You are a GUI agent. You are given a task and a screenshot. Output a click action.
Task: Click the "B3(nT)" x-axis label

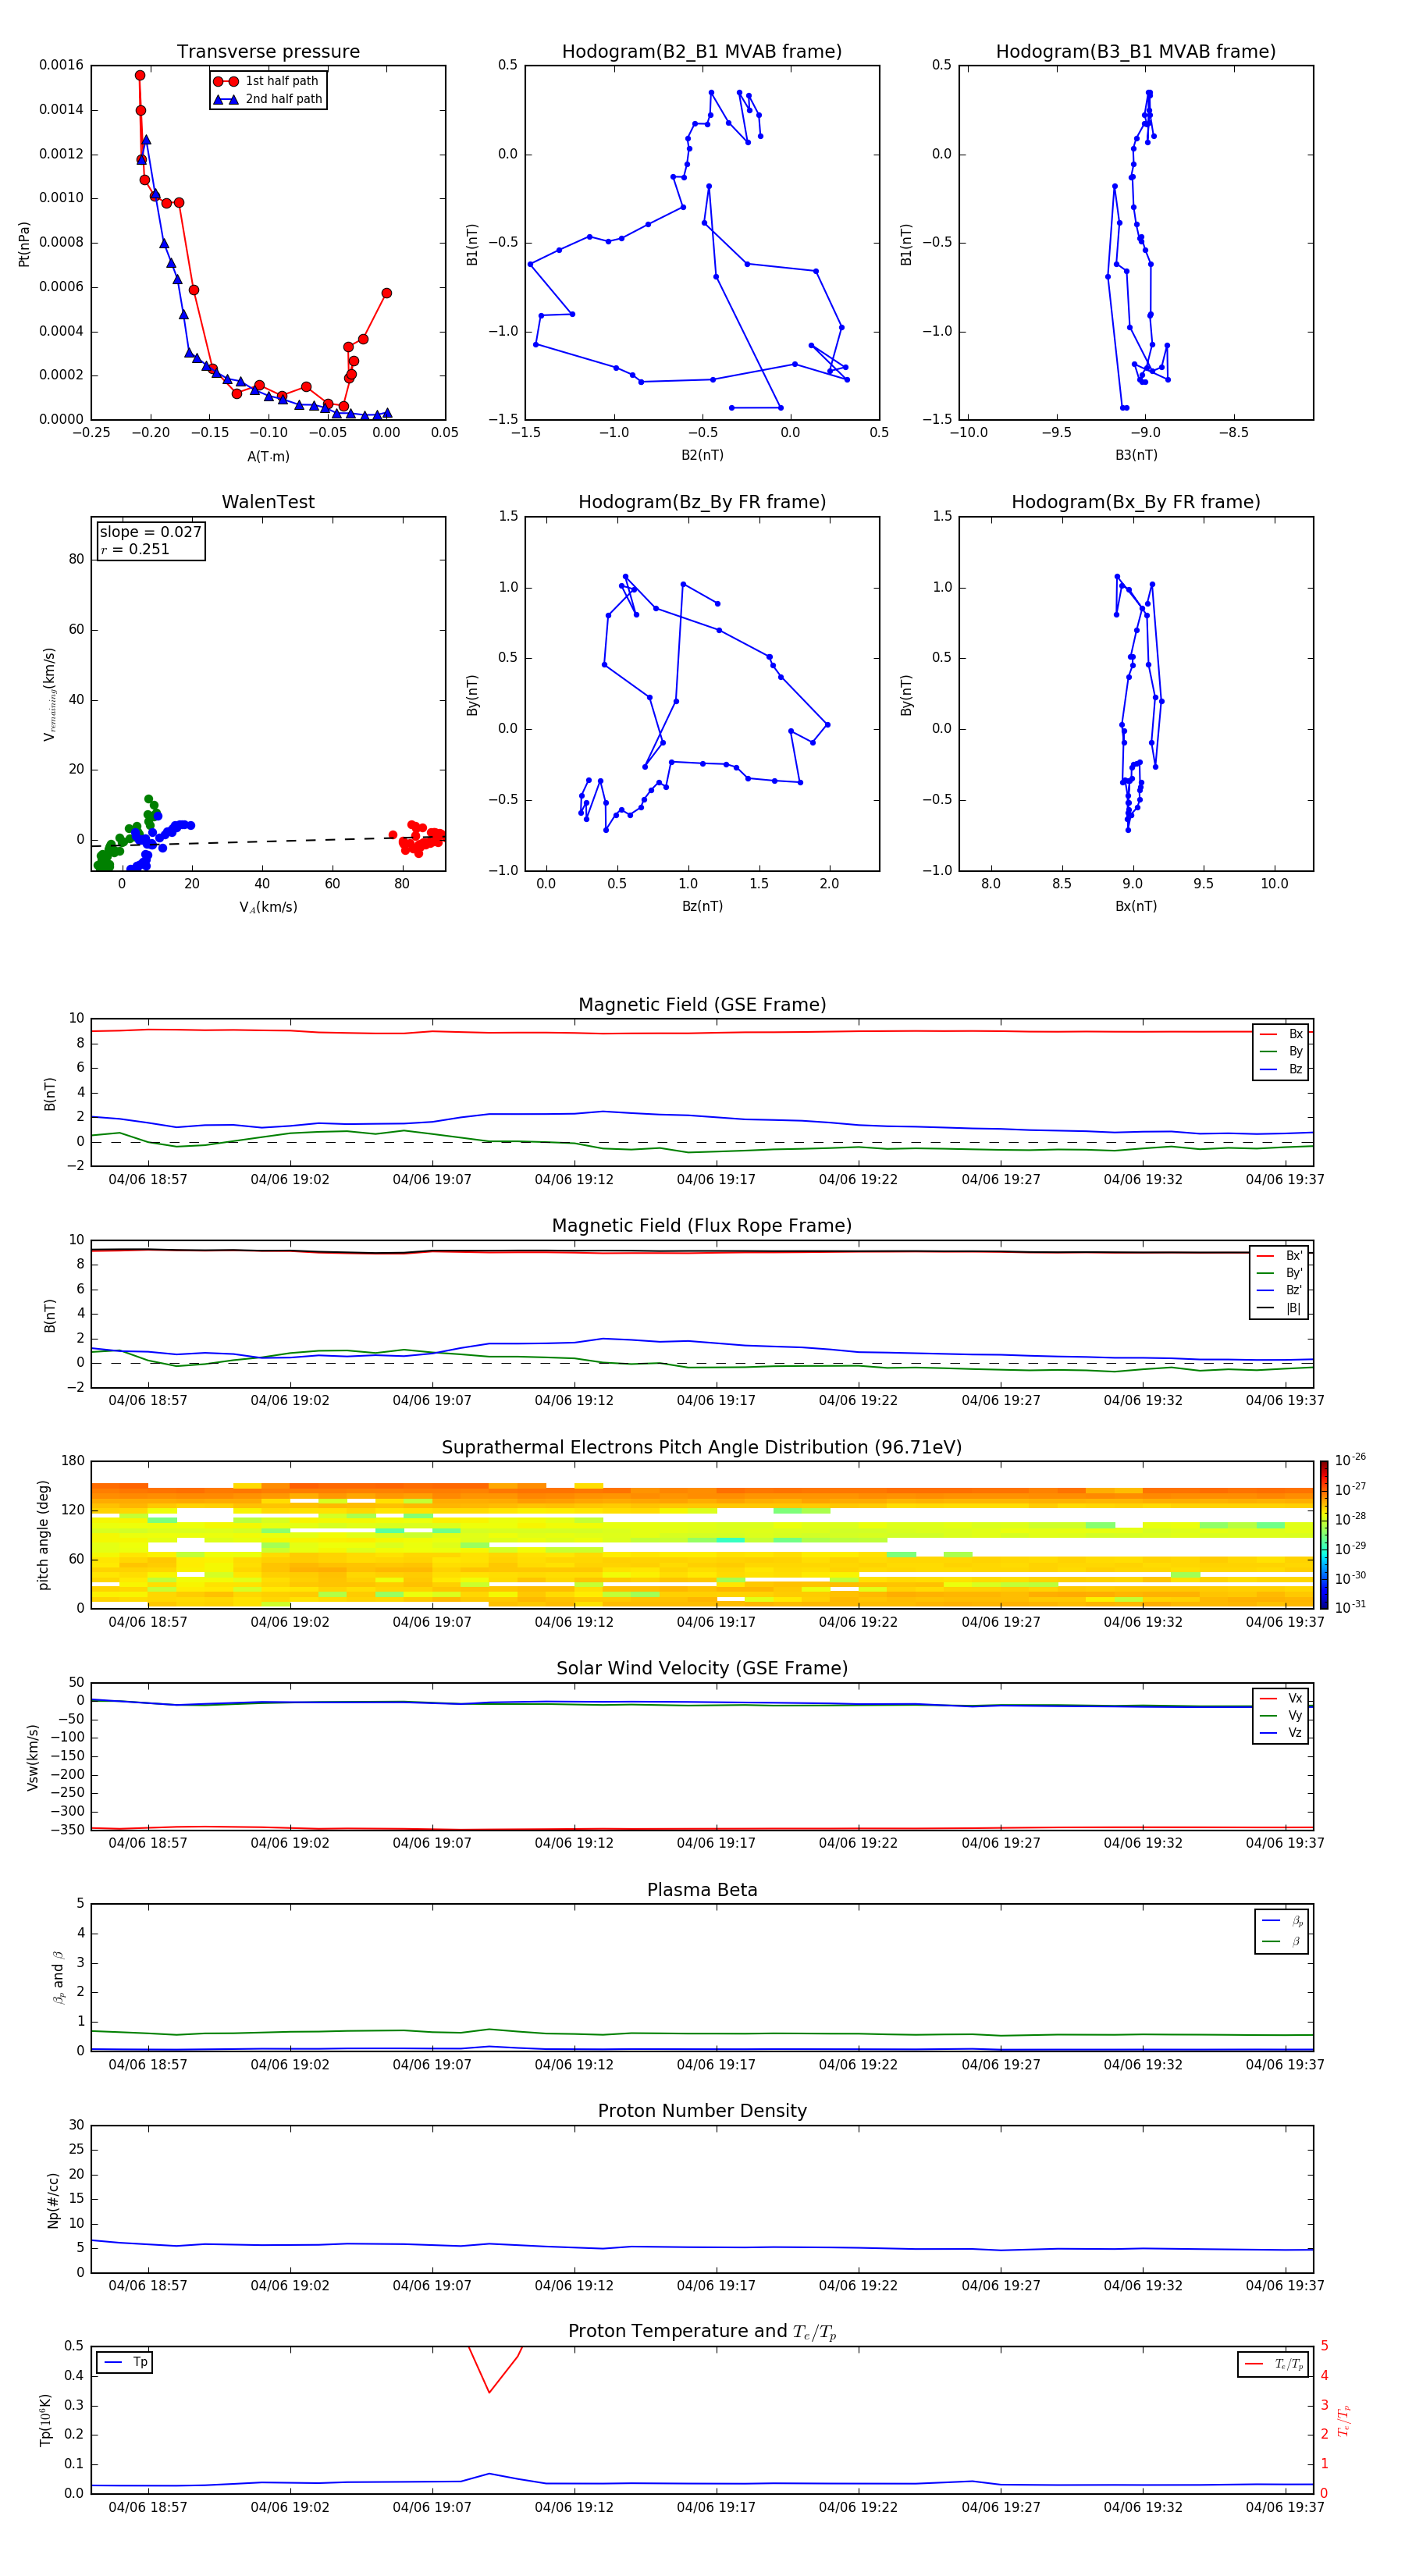[1136, 455]
